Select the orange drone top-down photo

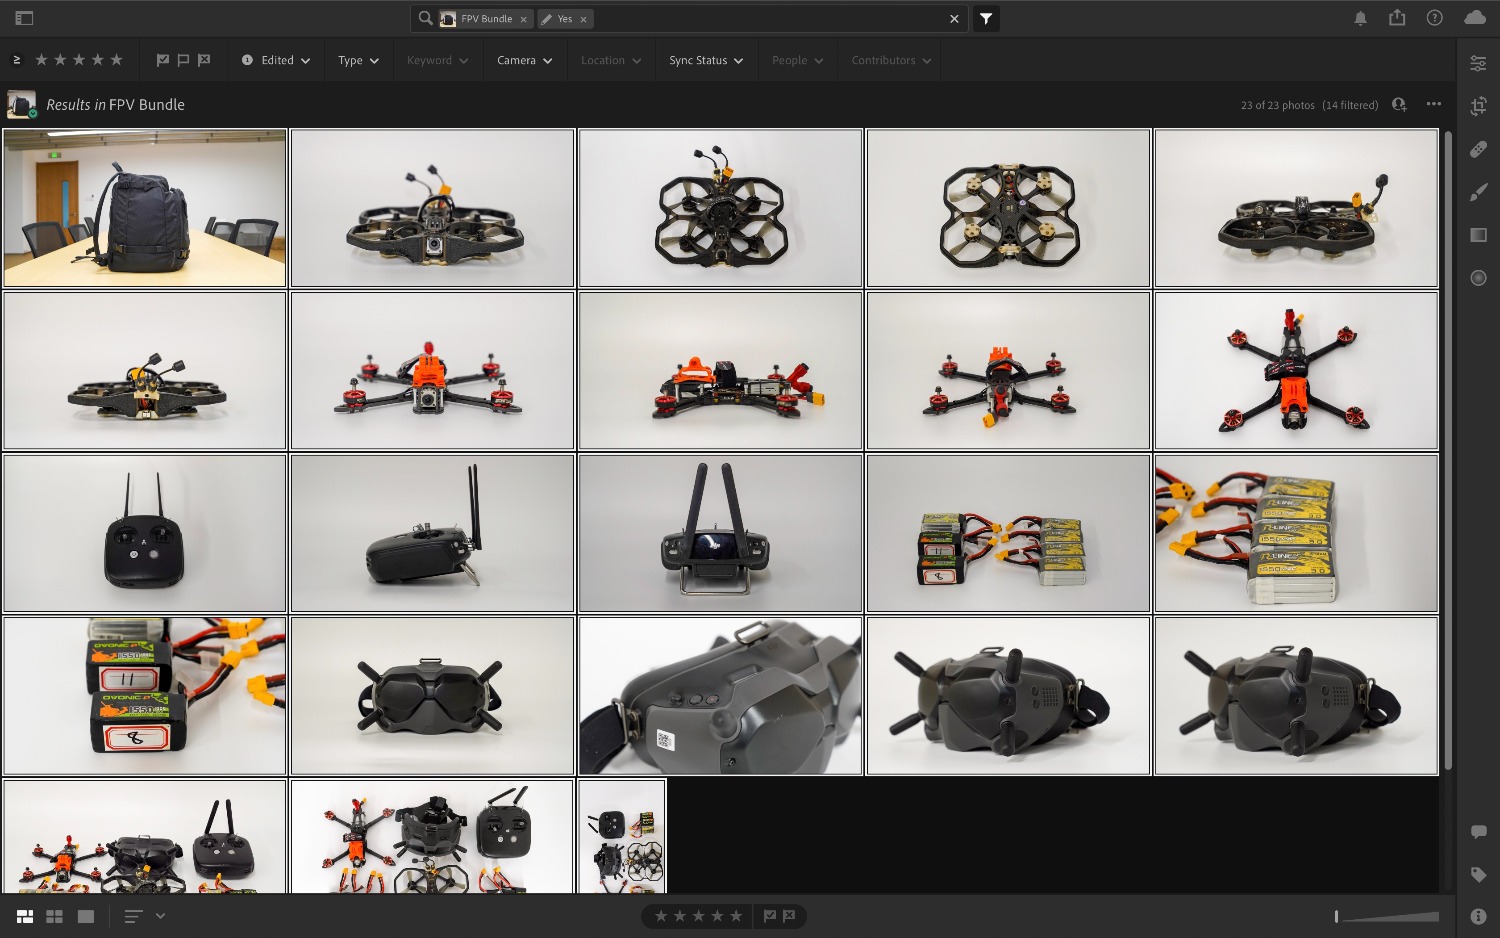[1296, 371]
